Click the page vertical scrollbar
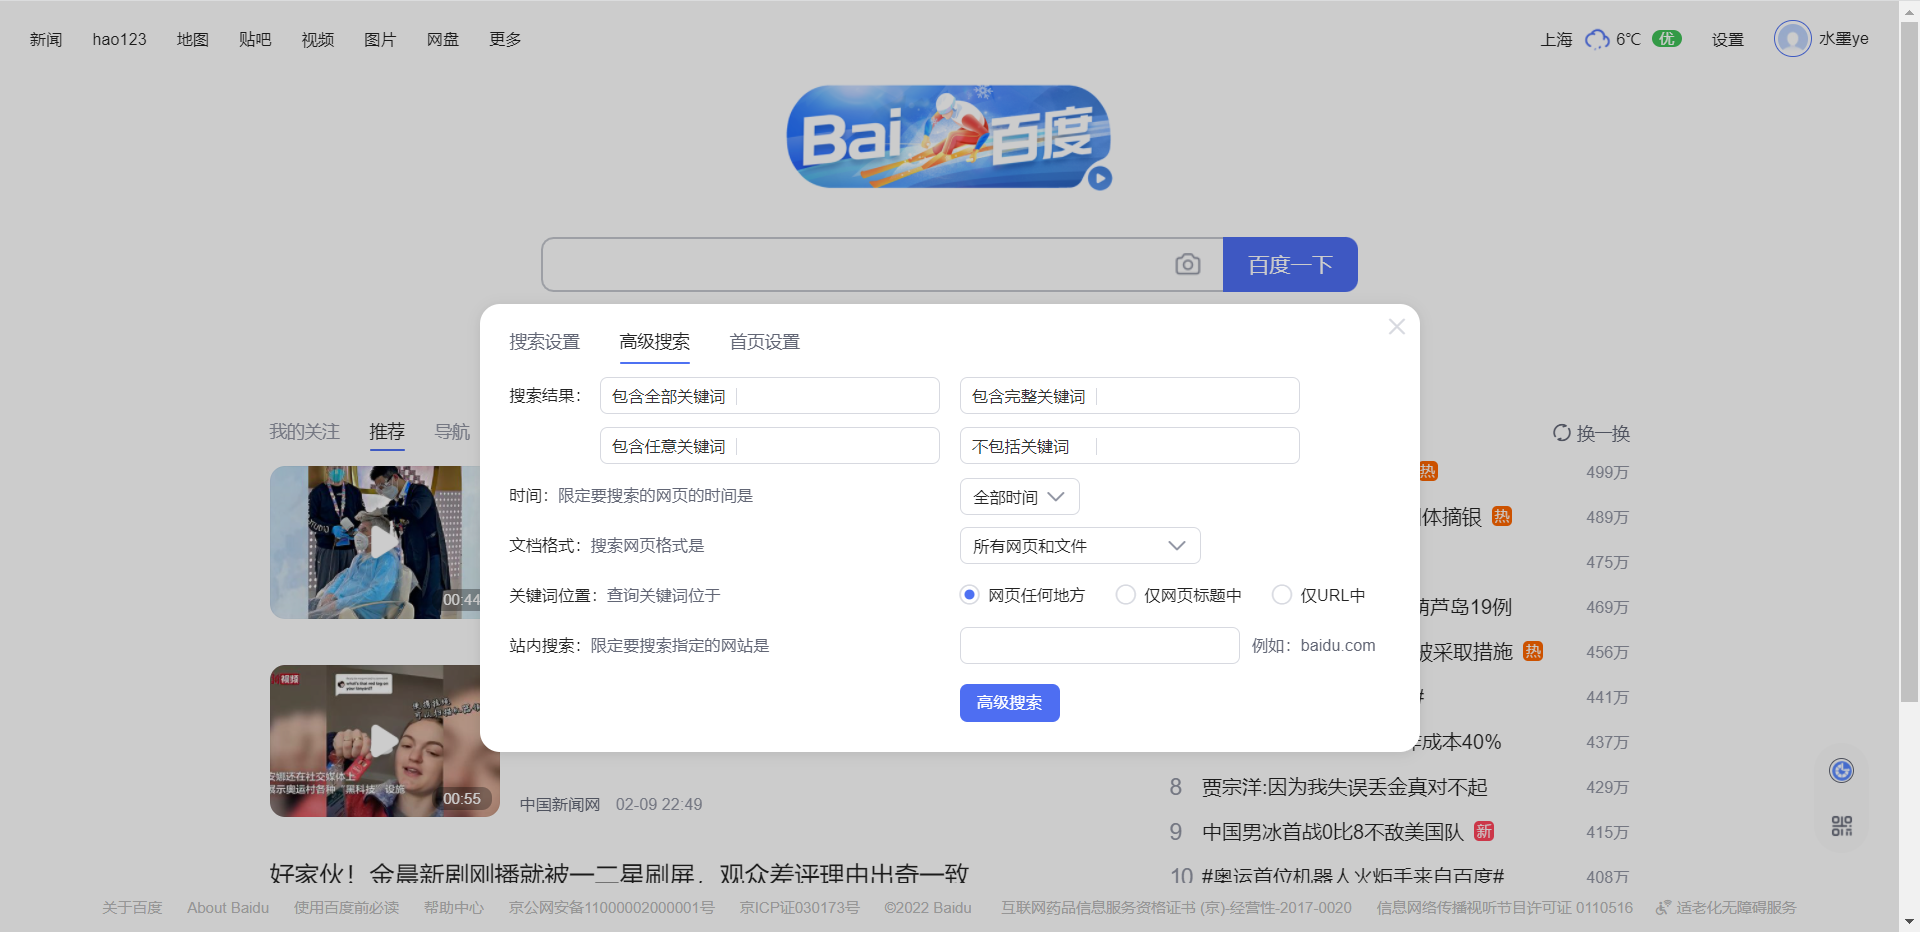The height and width of the screenshot is (932, 1920). (x=1909, y=360)
